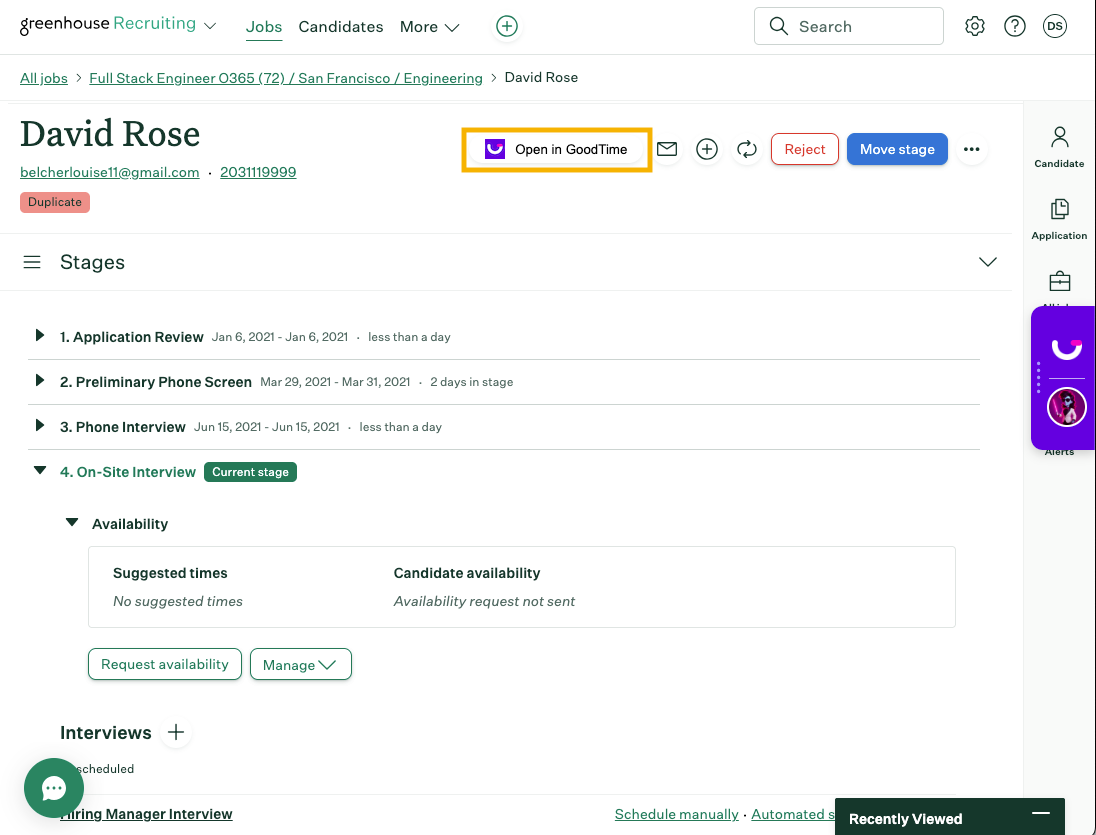Click the Duplicate tag

click(55, 202)
